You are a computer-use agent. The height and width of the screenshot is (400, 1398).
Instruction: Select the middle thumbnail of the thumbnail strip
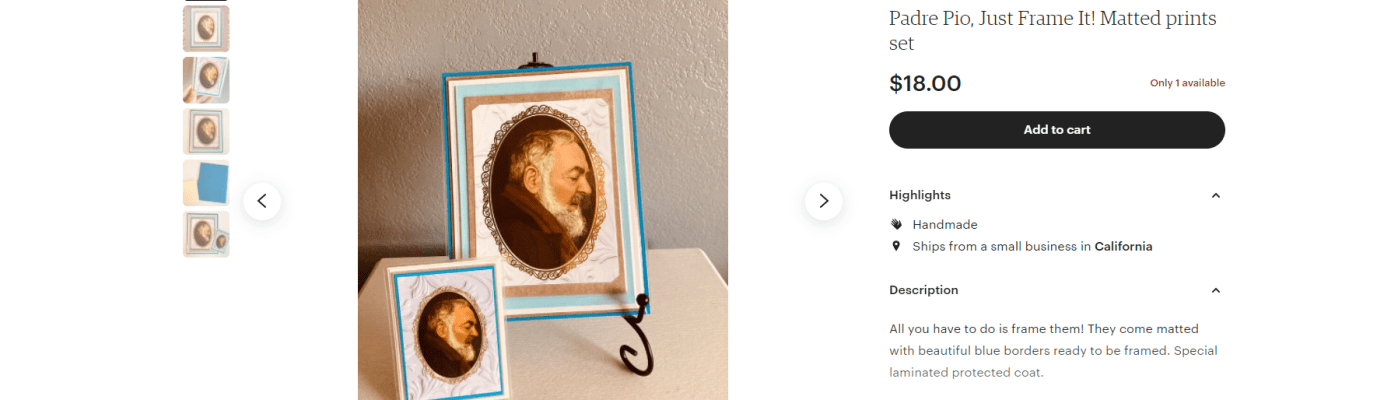(x=206, y=131)
